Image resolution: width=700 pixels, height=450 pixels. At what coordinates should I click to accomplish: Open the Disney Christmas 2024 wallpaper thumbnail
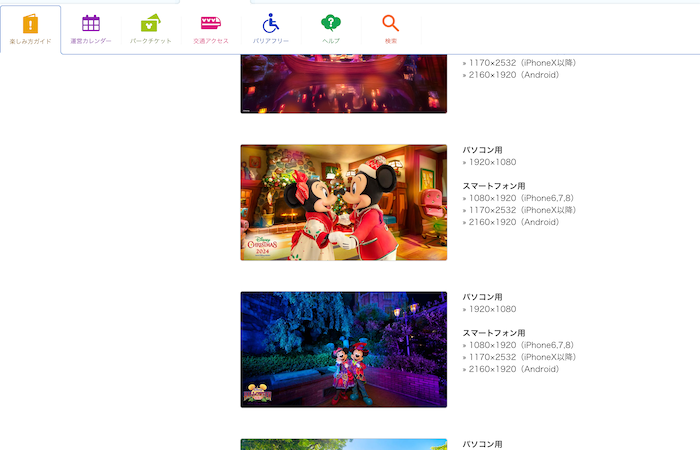point(344,202)
